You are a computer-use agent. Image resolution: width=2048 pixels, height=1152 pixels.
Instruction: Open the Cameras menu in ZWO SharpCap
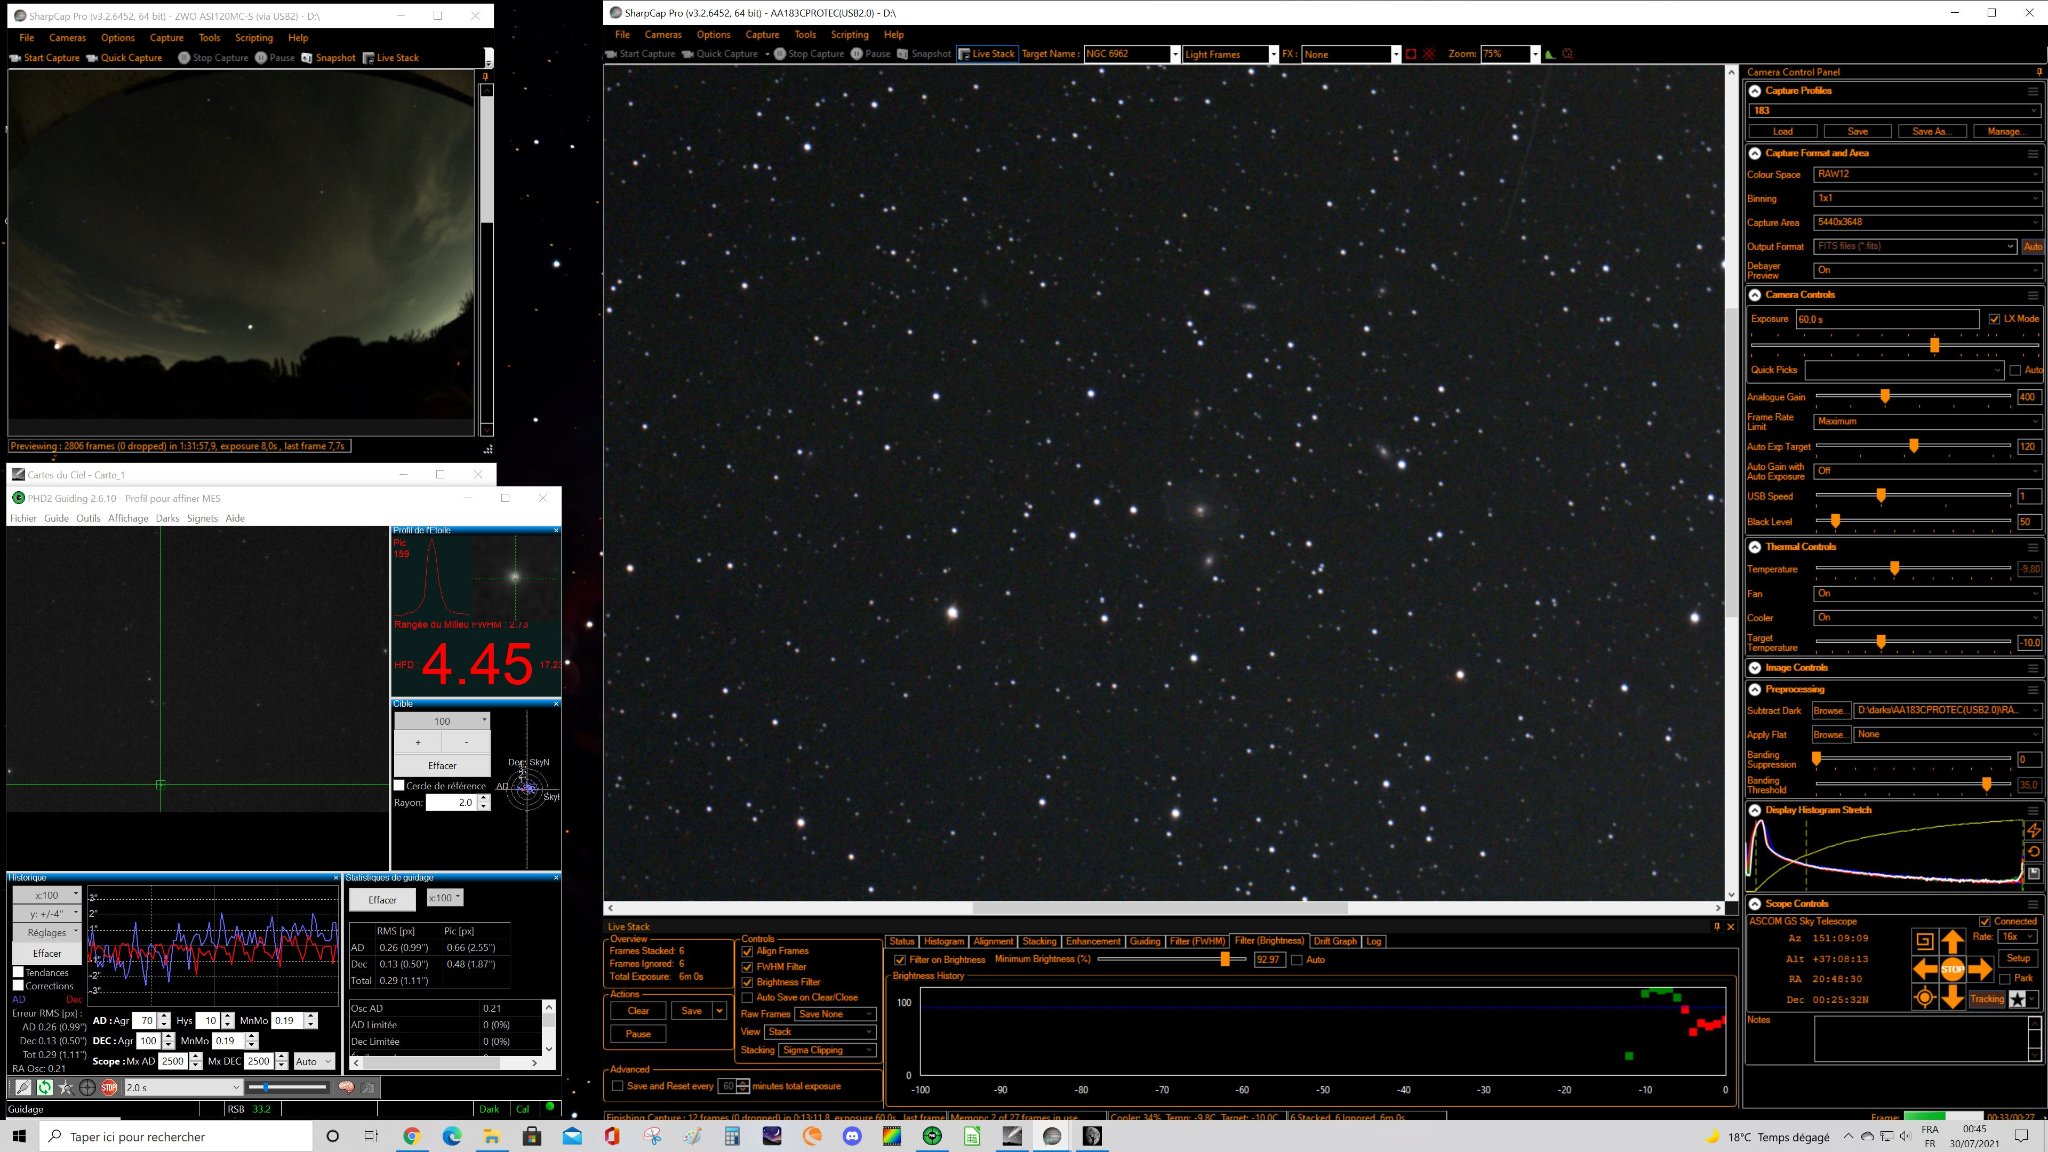click(67, 38)
